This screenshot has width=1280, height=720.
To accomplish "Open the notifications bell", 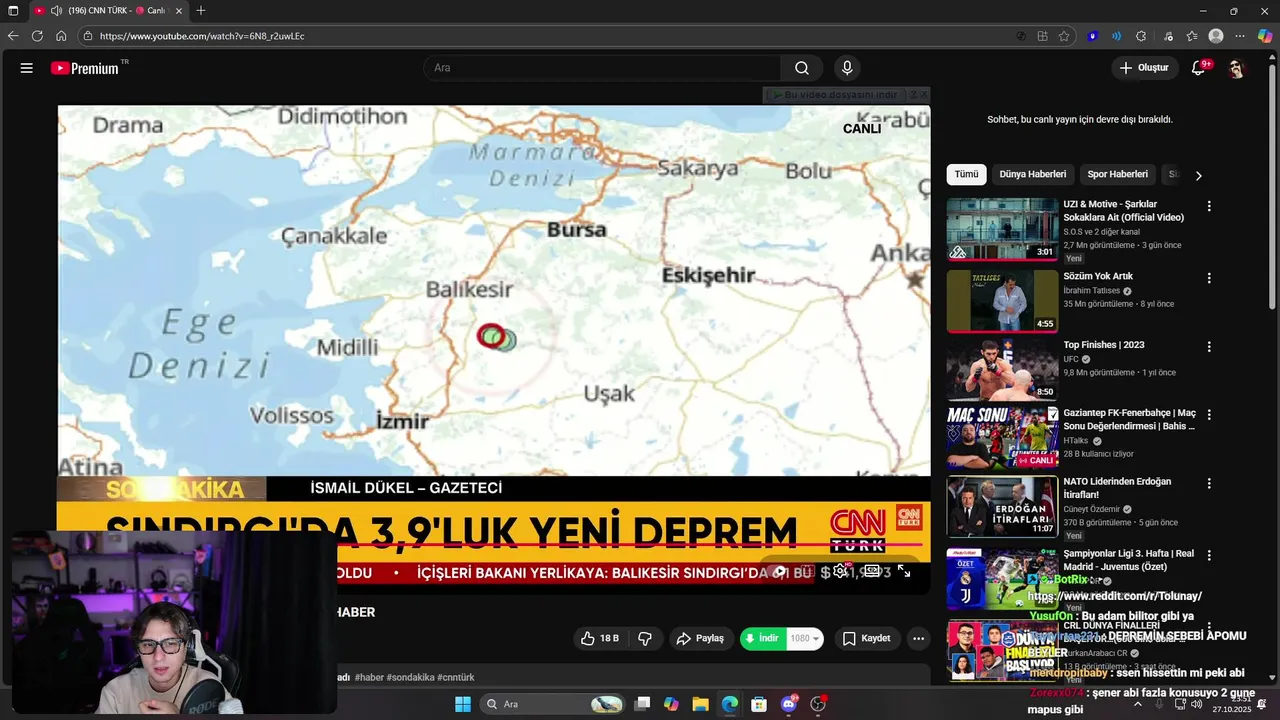I will (1198, 68).
